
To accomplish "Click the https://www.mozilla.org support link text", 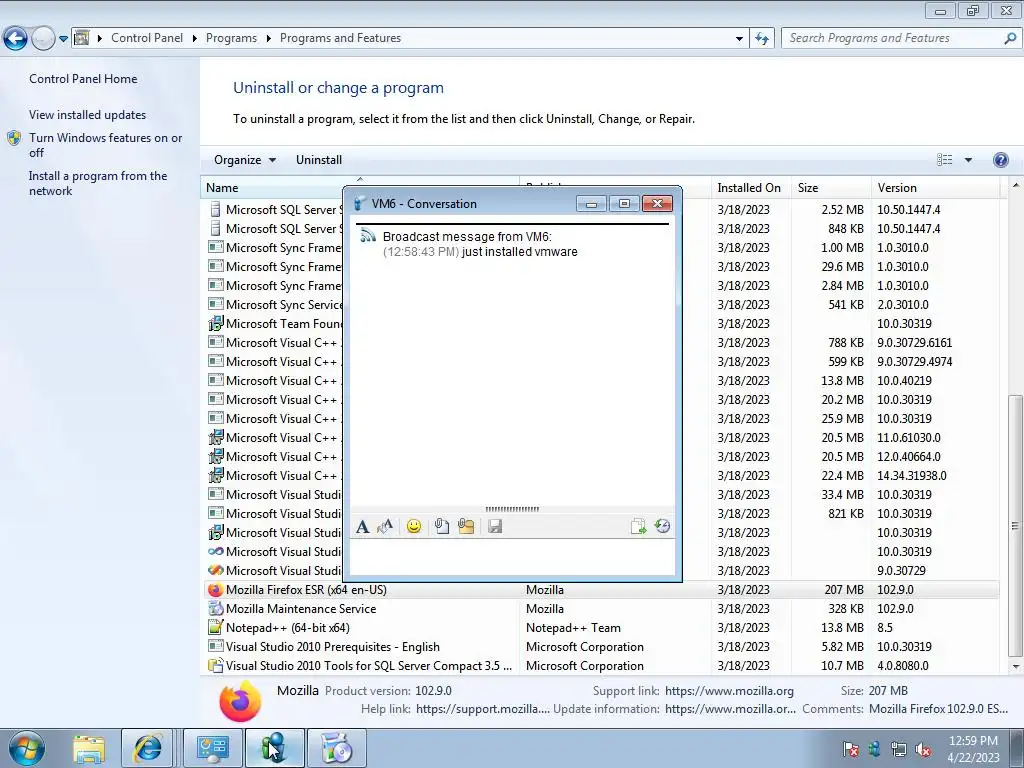I will tap(729, 691).
